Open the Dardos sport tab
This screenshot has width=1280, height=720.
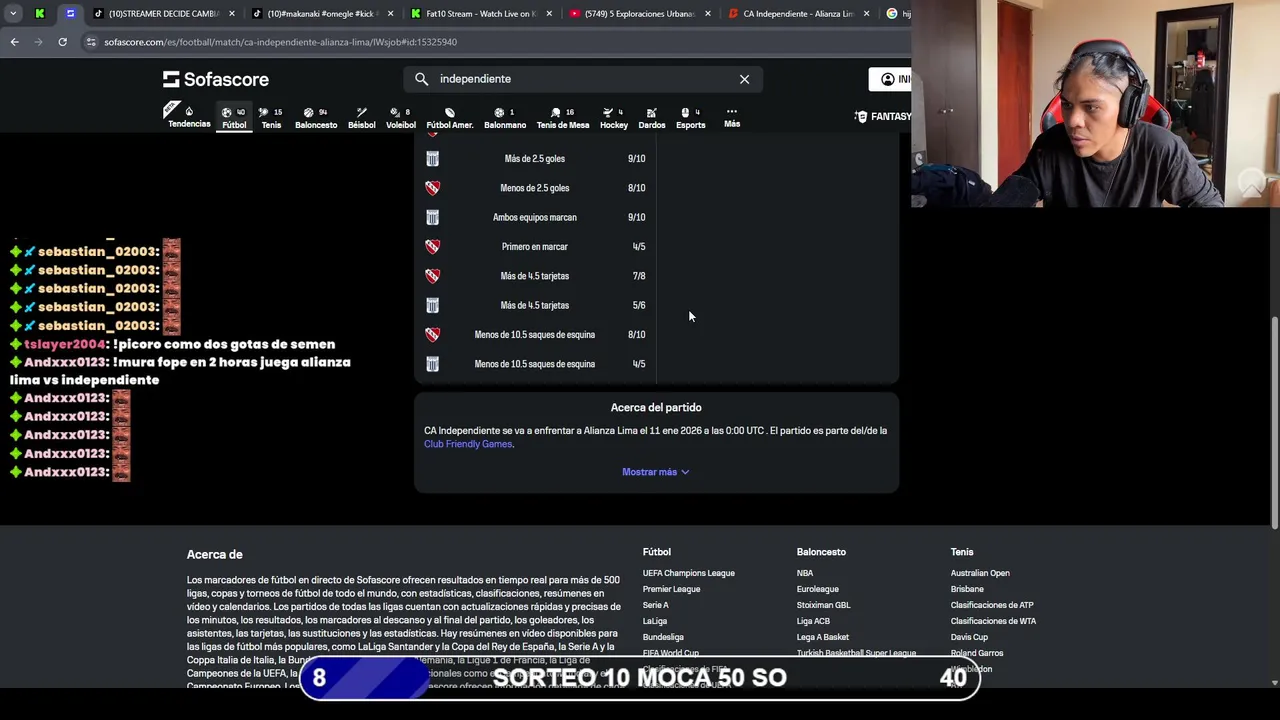651,118
